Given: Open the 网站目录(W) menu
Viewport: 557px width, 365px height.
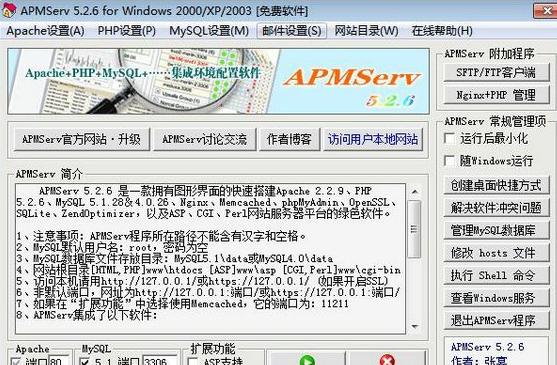Looking at the screenshot, I should (x=366, y=31).
